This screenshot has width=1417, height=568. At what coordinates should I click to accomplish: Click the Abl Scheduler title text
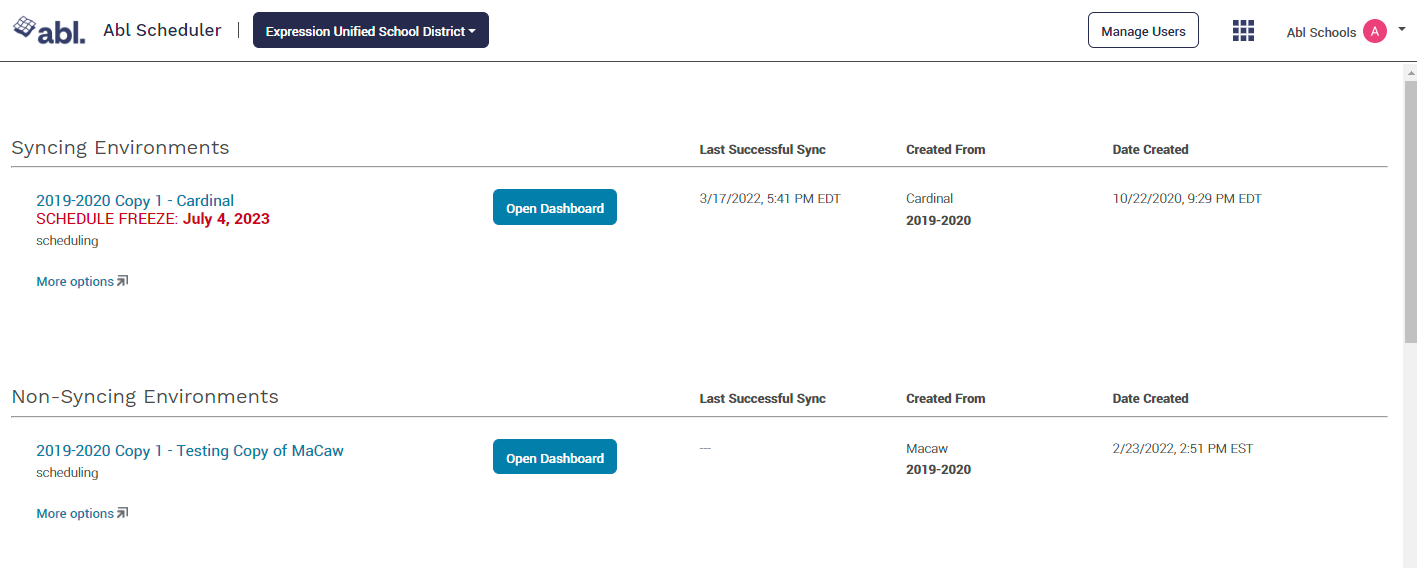pyautogui.click(x=162, y=31)
